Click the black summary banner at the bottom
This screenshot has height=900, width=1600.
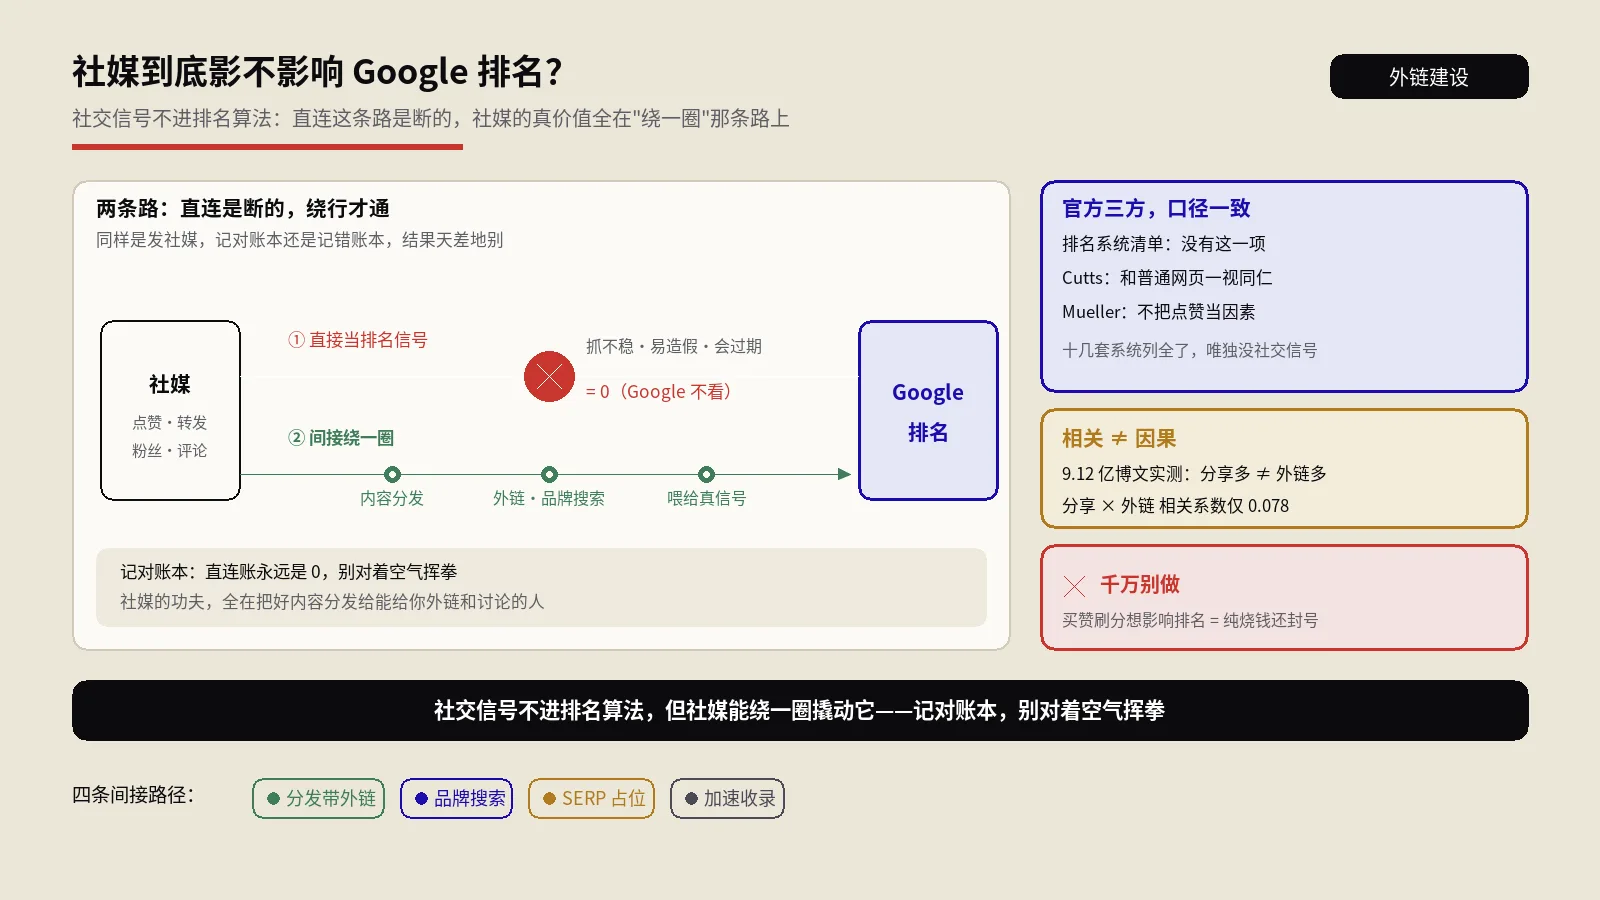click(x=800, y=710)
